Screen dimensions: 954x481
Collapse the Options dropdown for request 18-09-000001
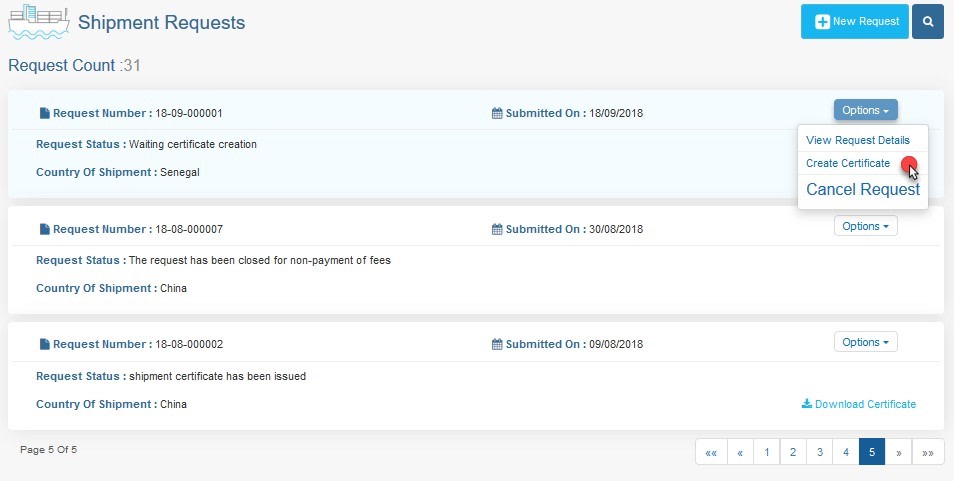coord(865,110)
